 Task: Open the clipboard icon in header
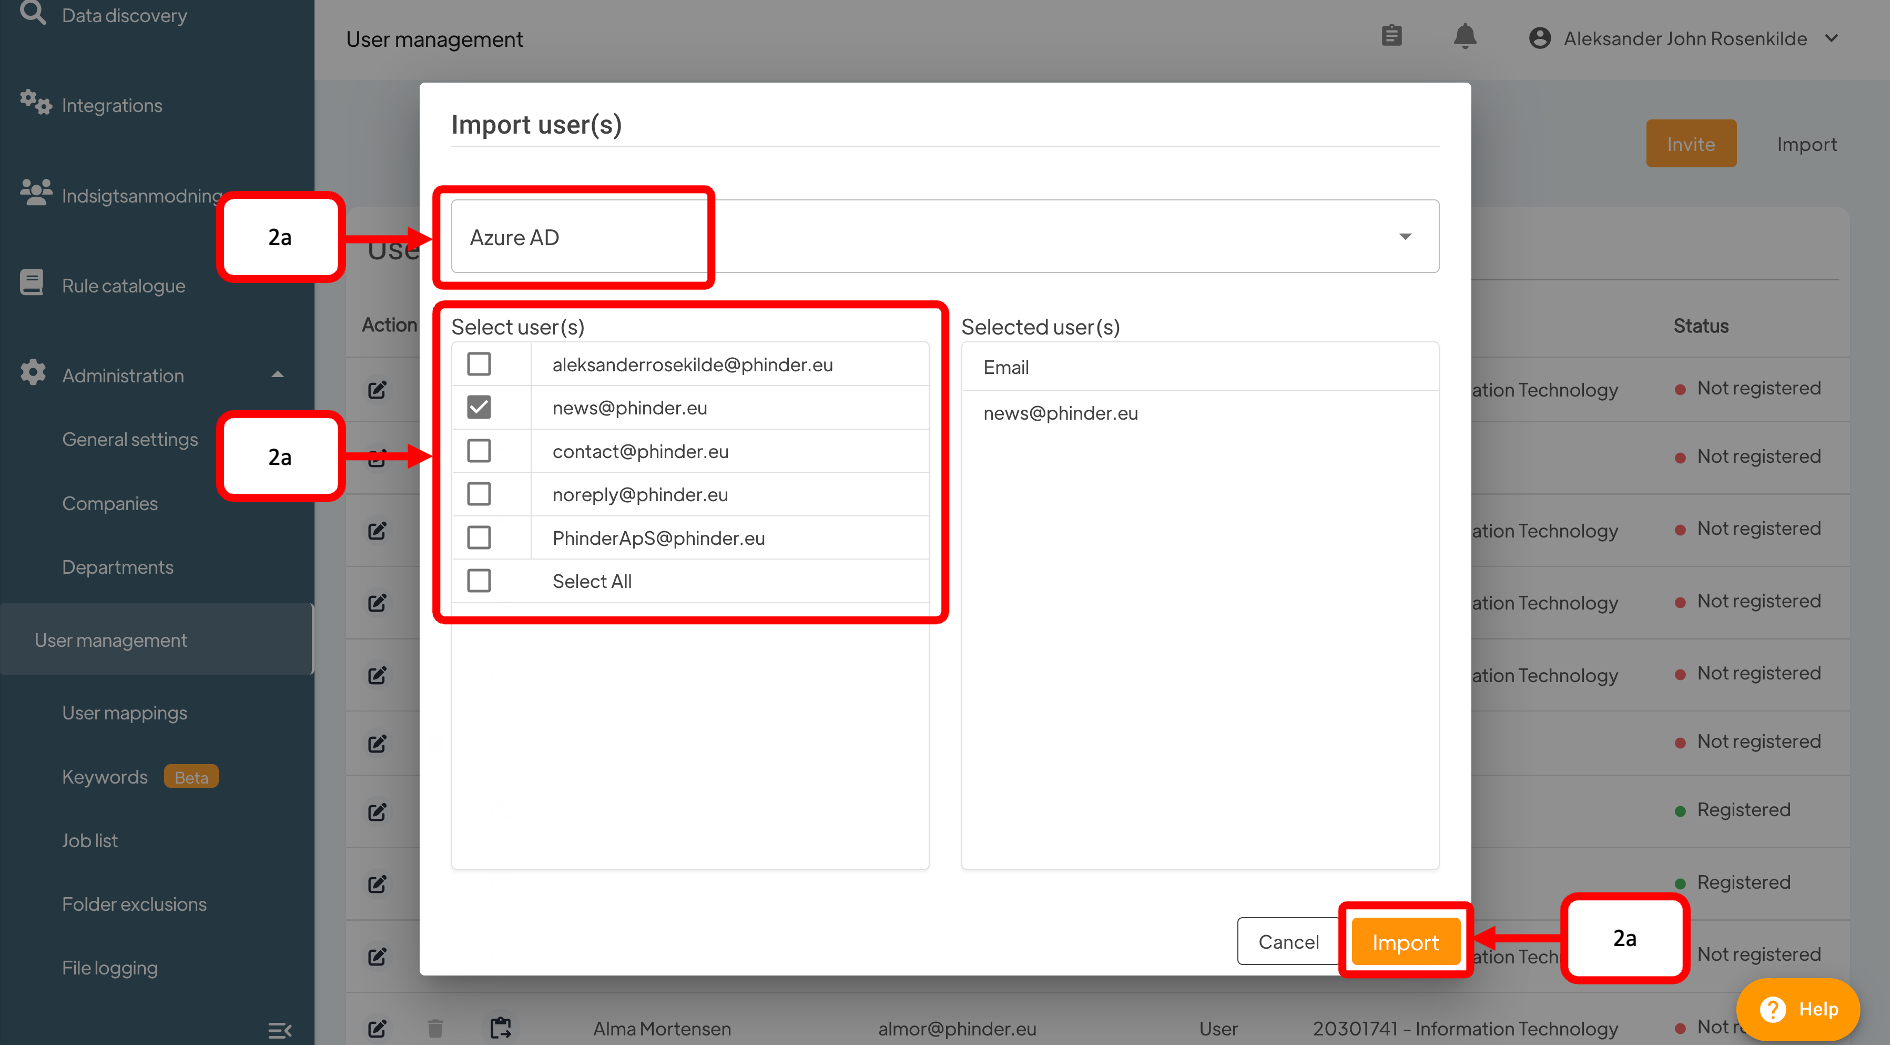click(x=1391, y=37)
